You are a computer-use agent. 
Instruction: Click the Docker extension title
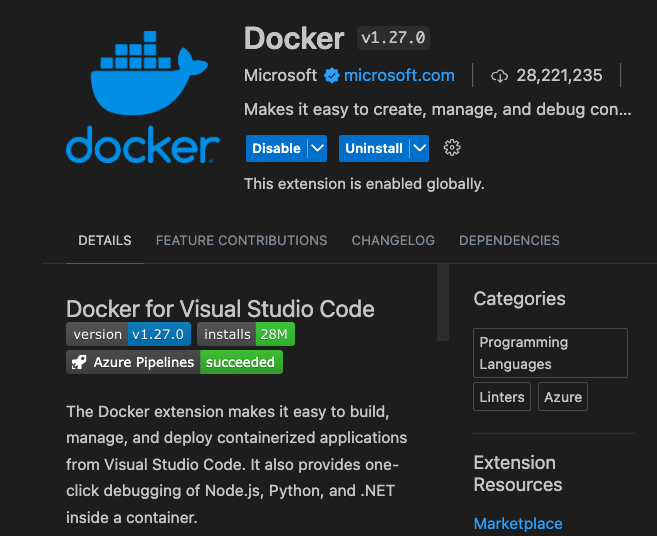[294, 39]
